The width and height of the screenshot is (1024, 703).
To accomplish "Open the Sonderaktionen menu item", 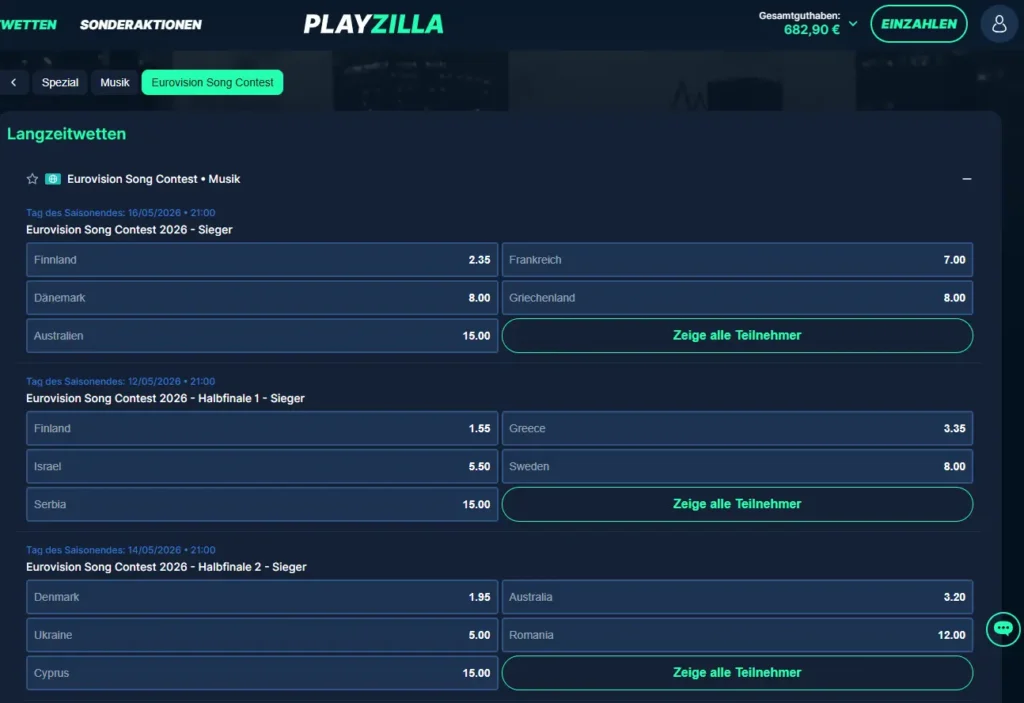I will (x=141, y=25).
